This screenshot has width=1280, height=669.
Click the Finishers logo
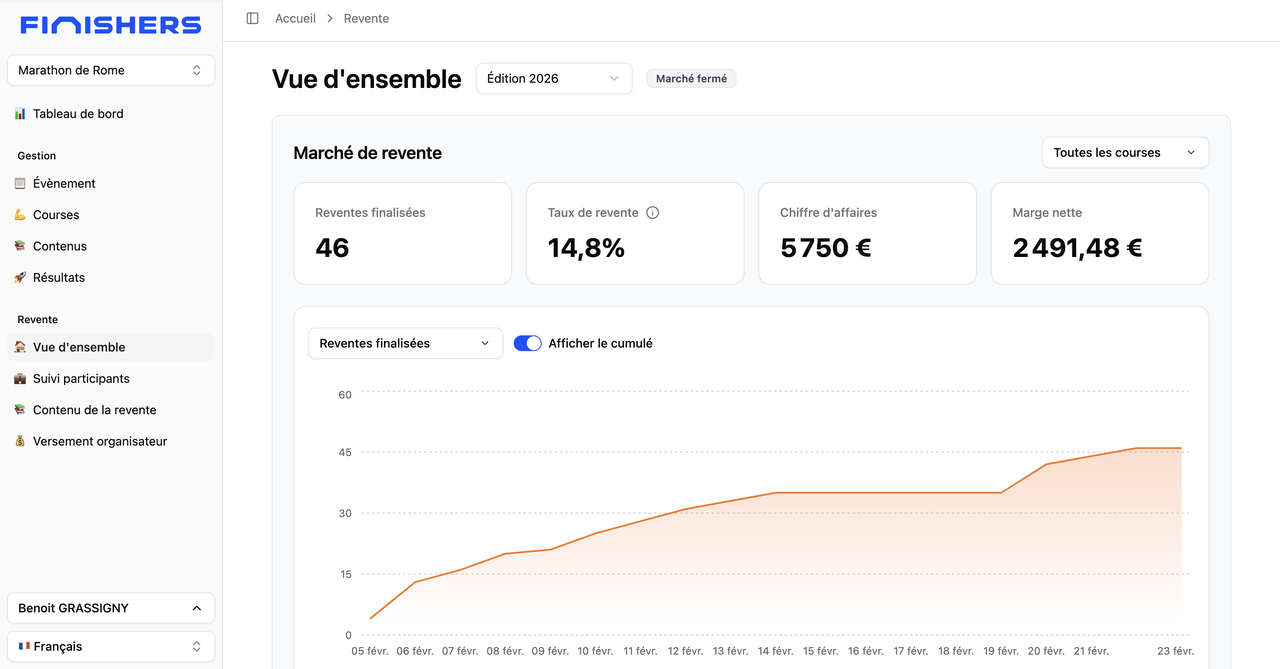(110, 25)
